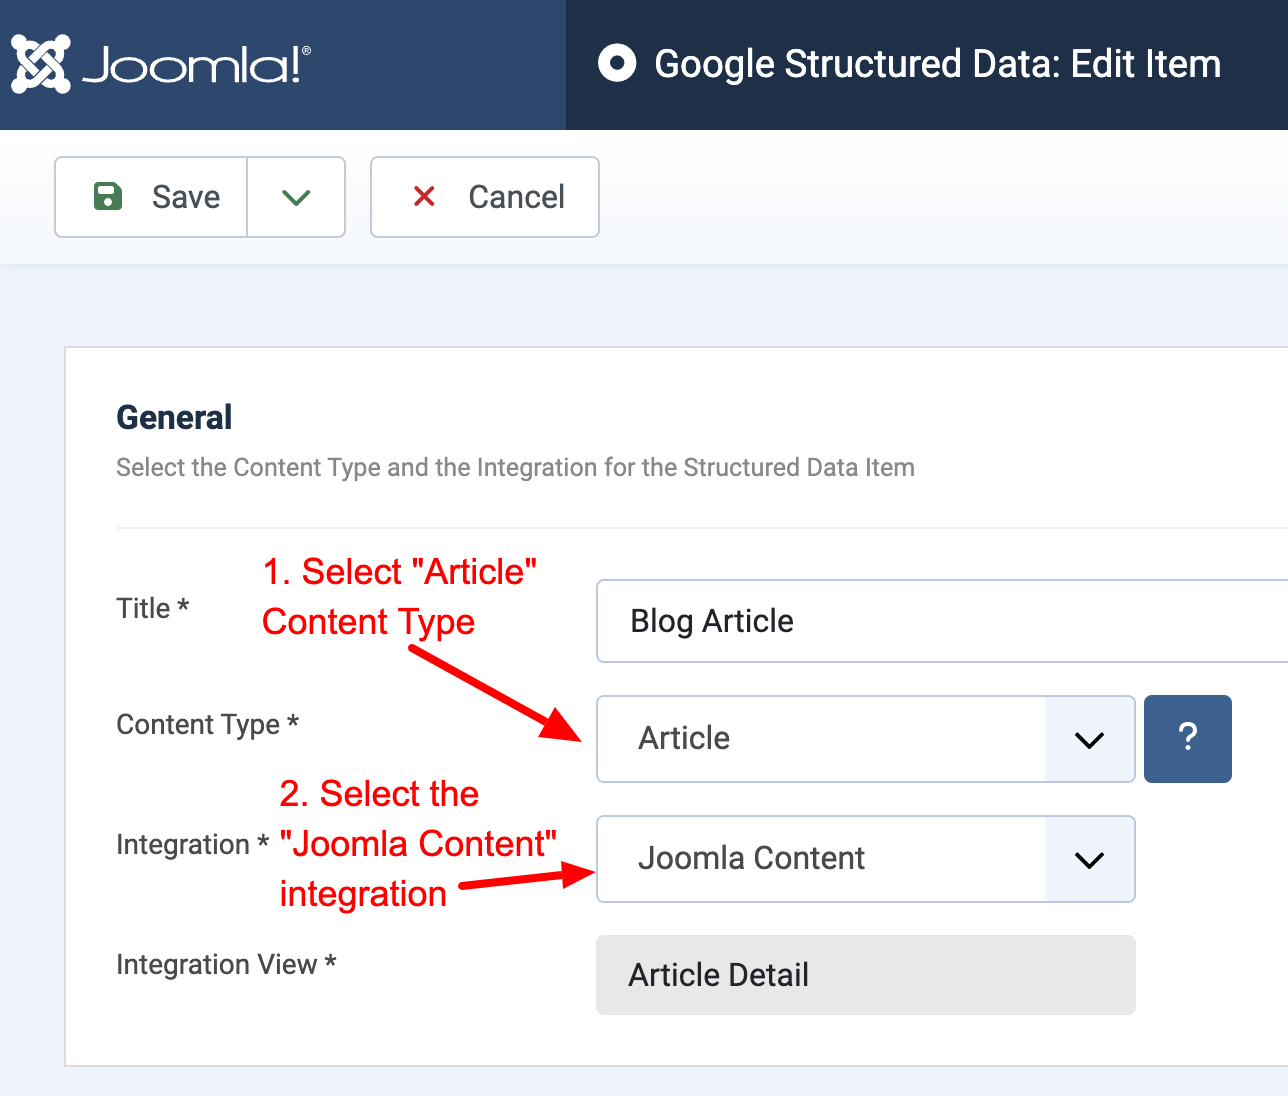Click the red X cancel icon

[x=424, y=197]
